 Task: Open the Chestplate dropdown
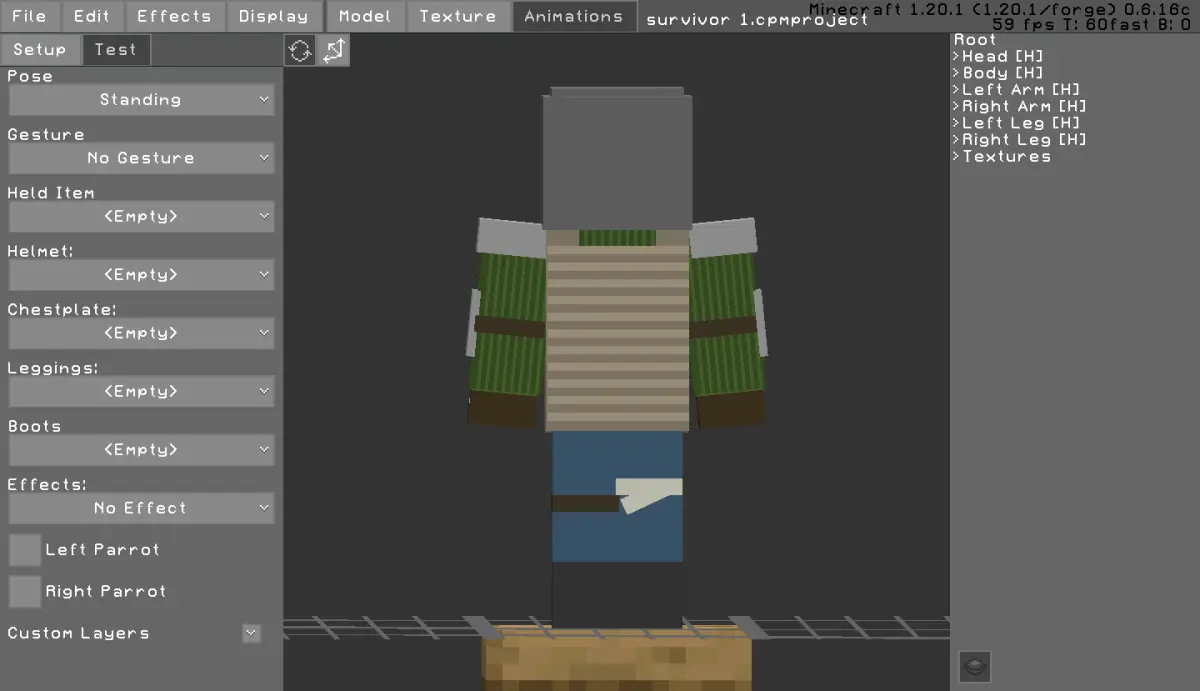coord(141,333)
